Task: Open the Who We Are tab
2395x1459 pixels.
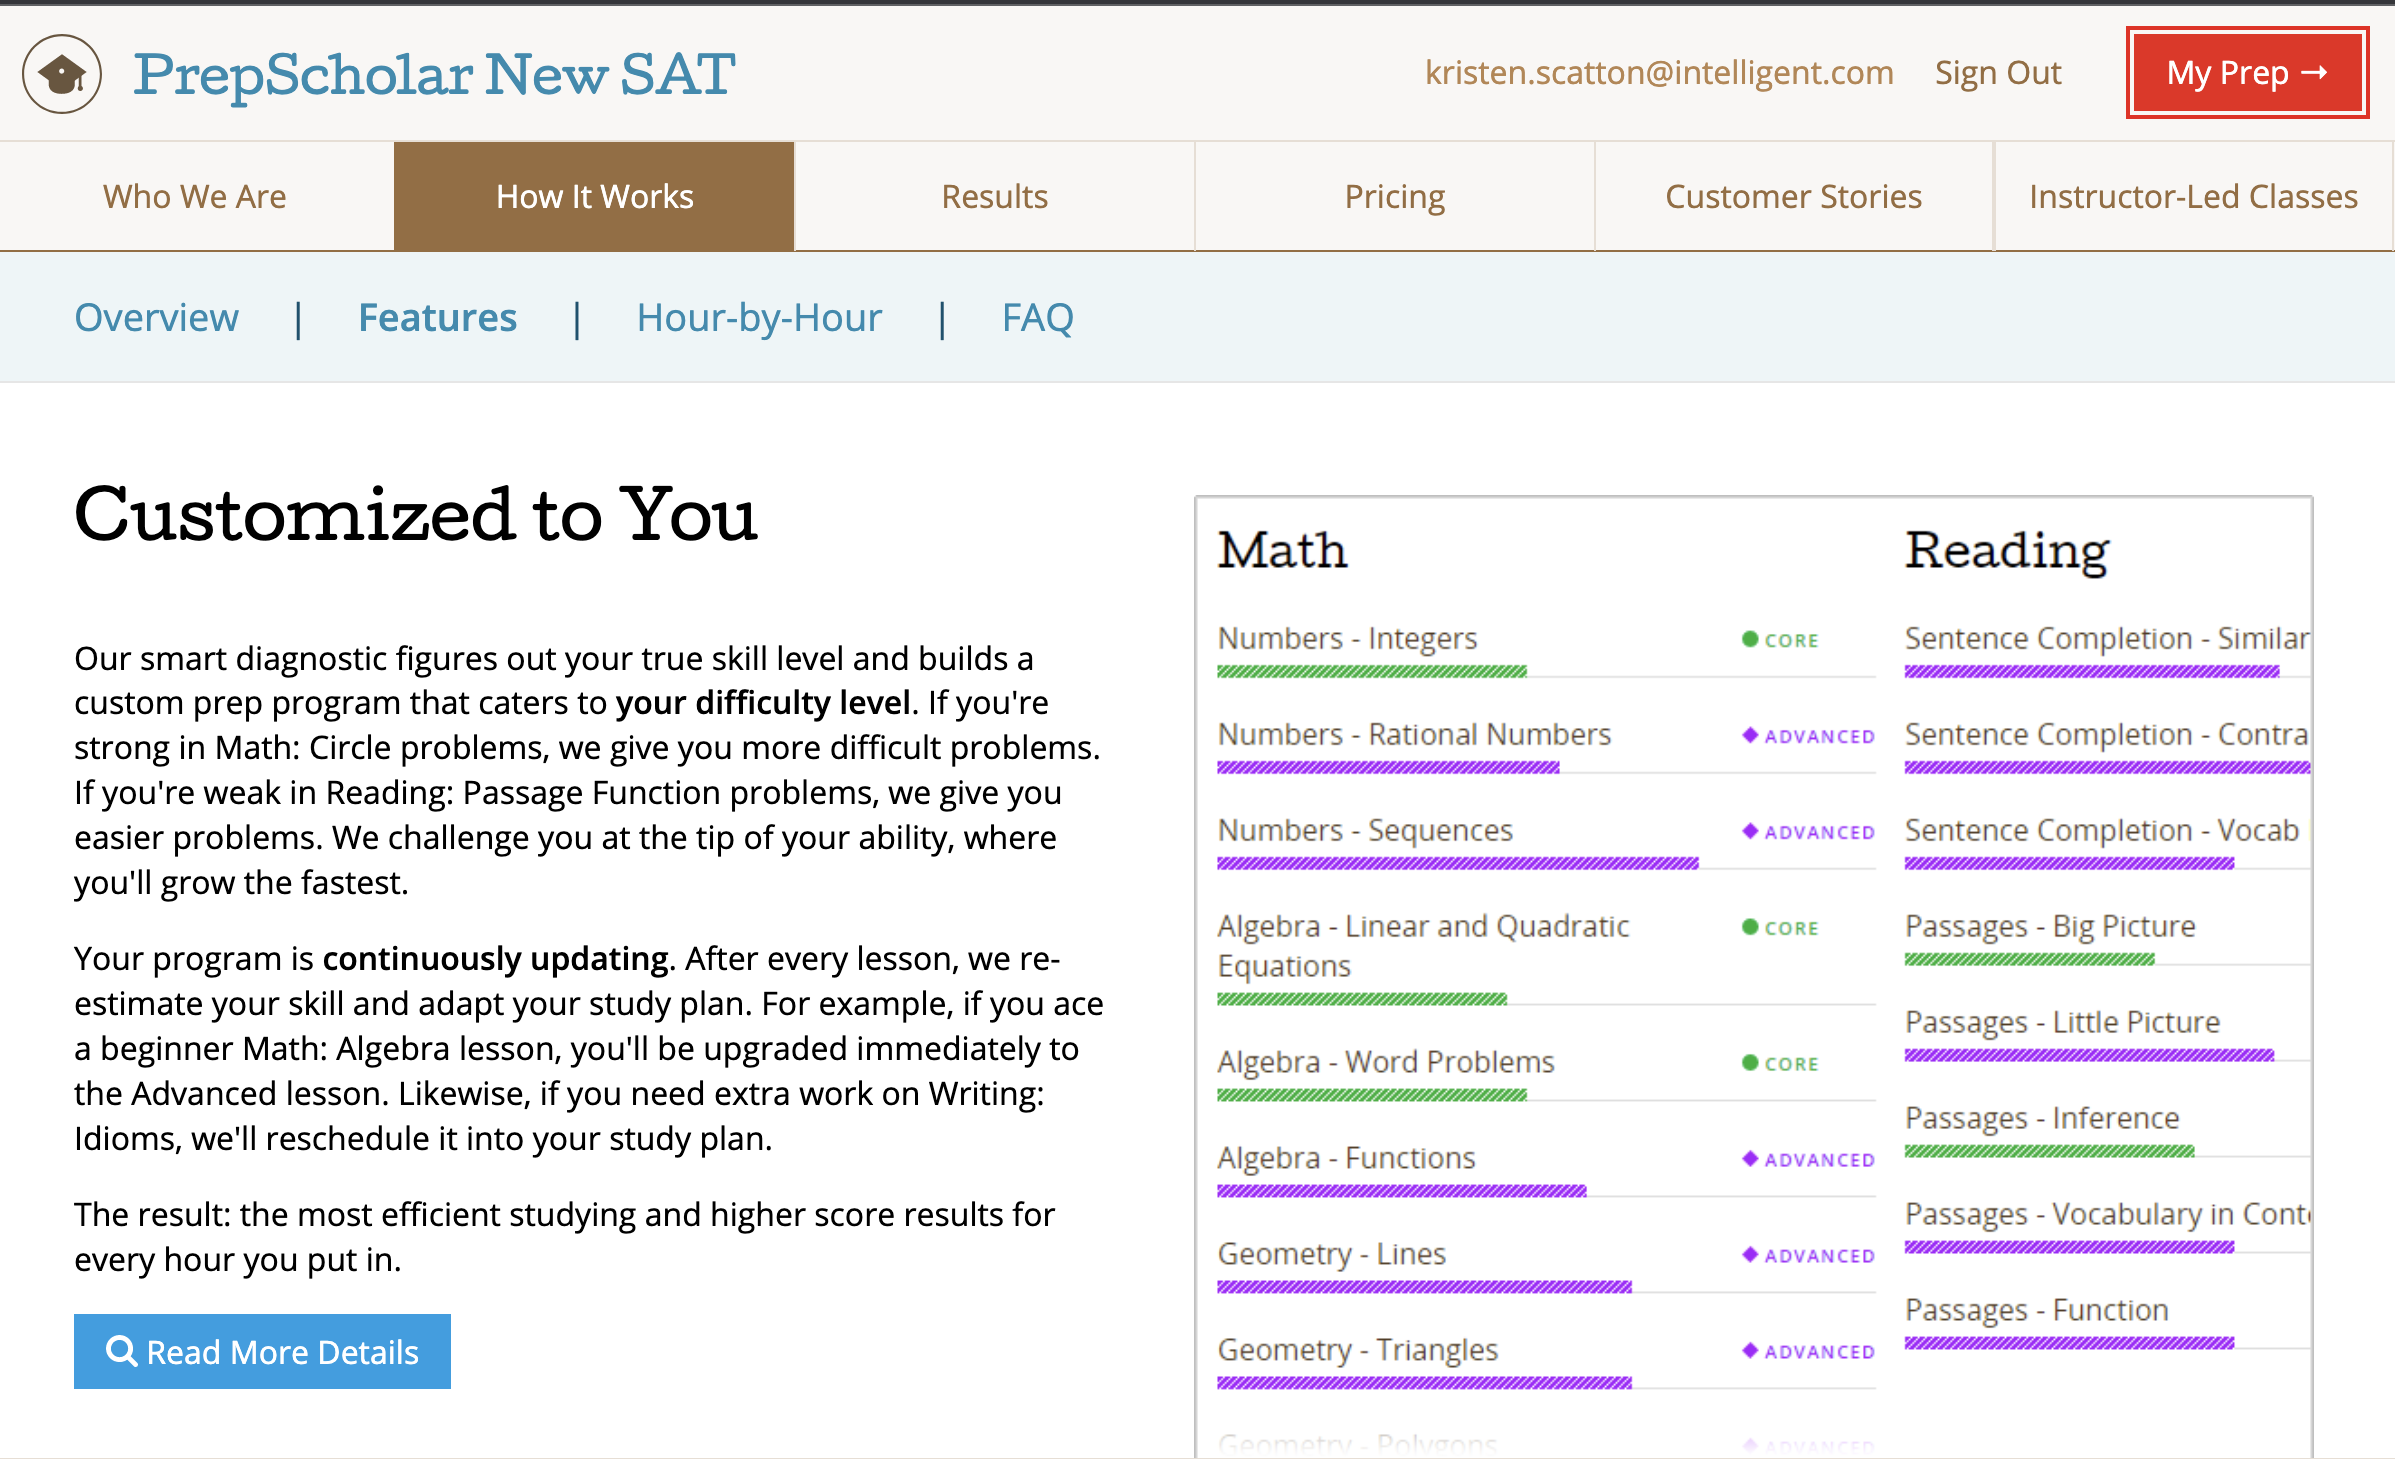Action: (195, 196)
